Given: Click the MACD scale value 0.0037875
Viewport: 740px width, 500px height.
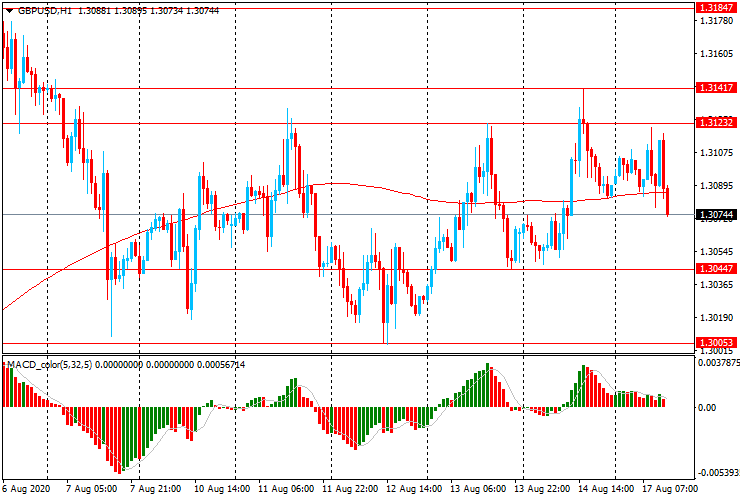Looking at the screenshot, I should click(718, 364).
